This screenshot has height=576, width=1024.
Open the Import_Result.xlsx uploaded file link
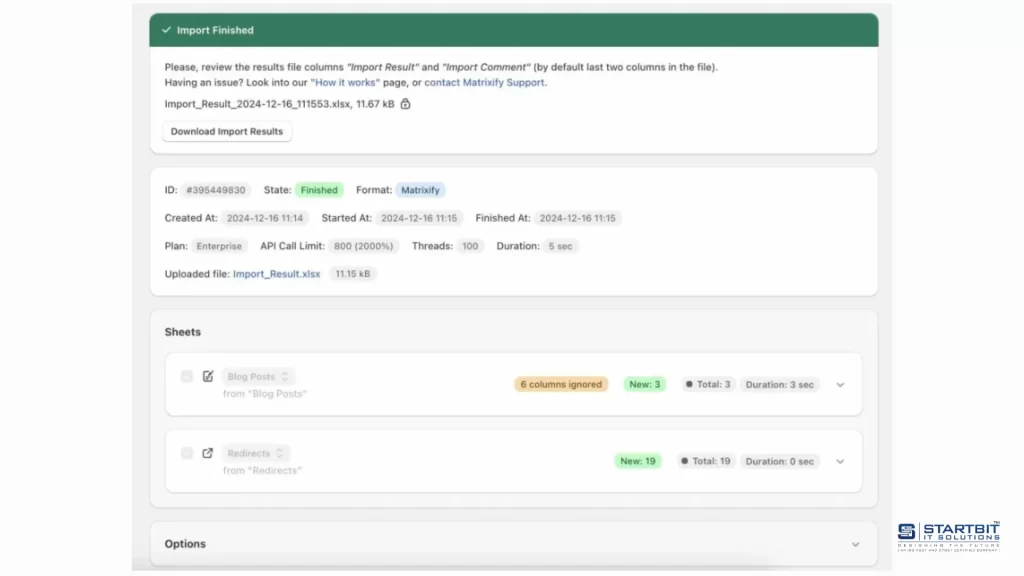(x=276, y=273)
